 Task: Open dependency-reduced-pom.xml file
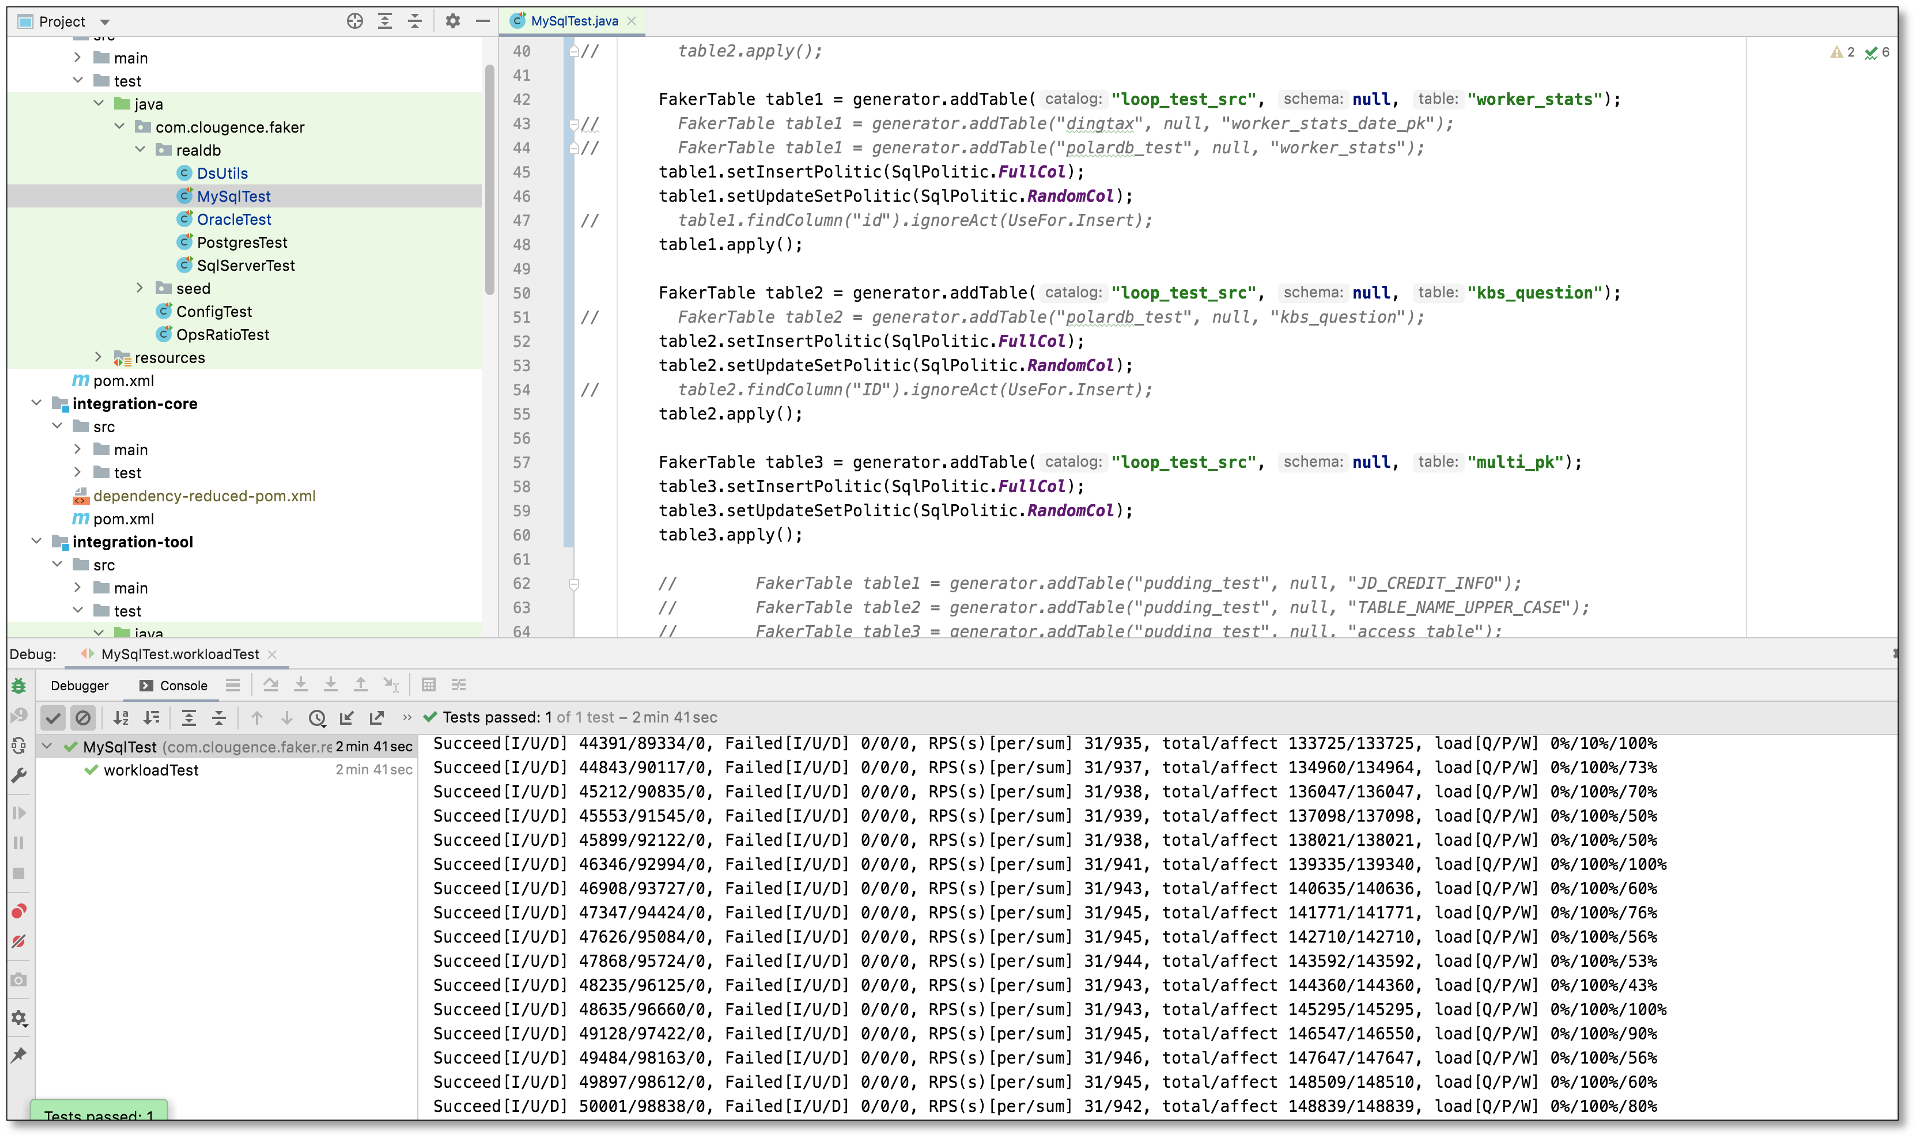[204, 496]
